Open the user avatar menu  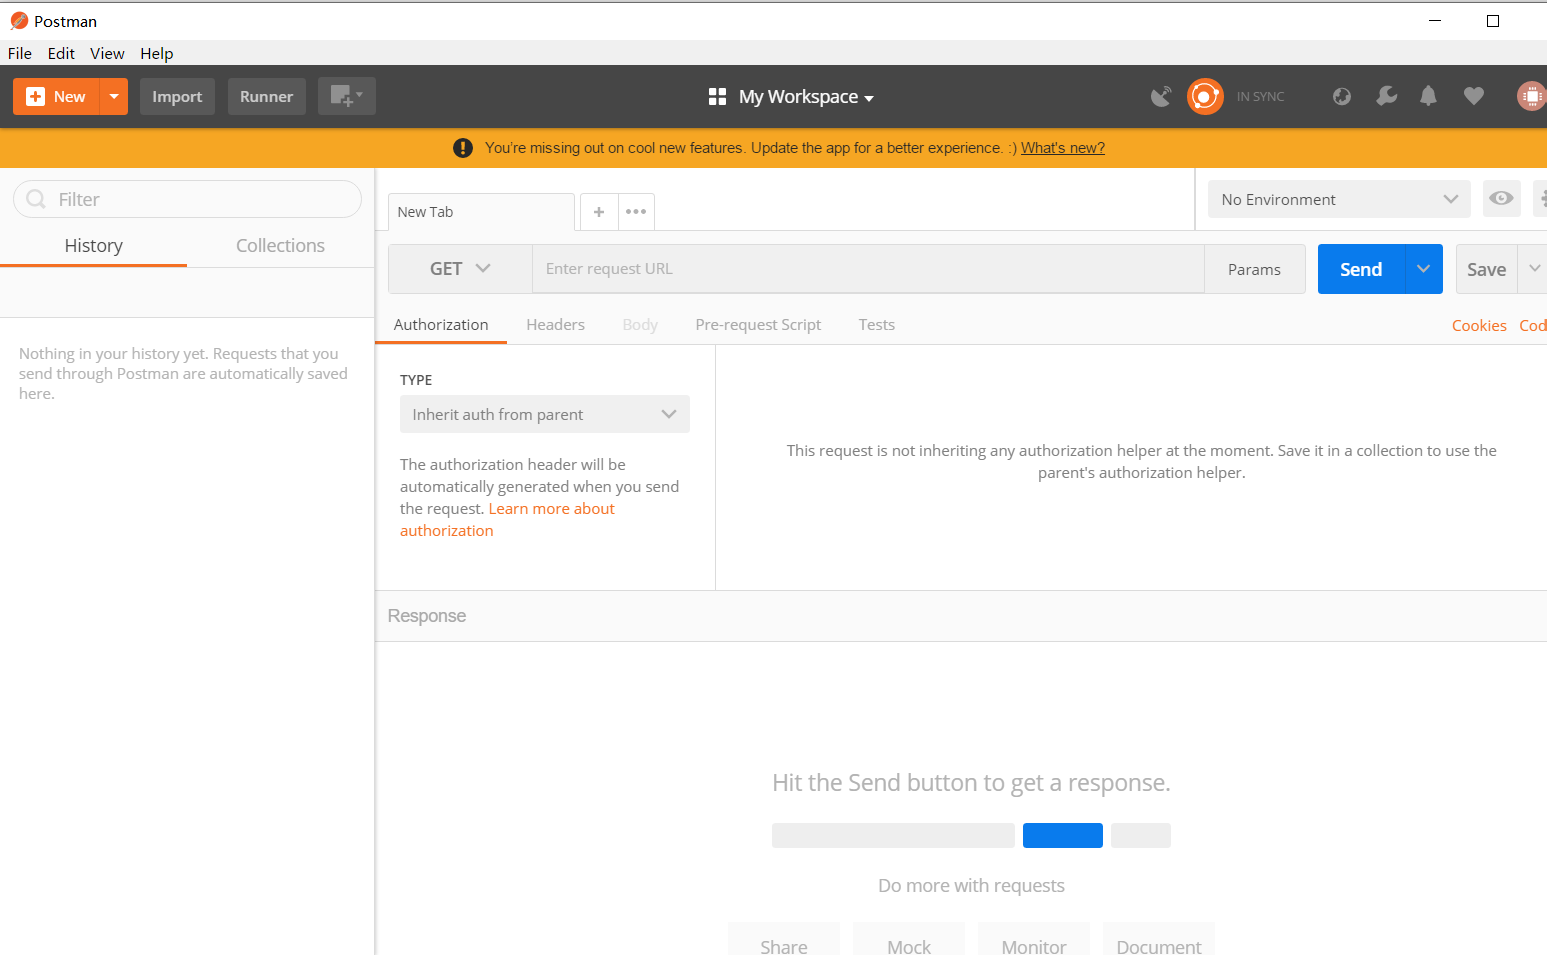1532,96
